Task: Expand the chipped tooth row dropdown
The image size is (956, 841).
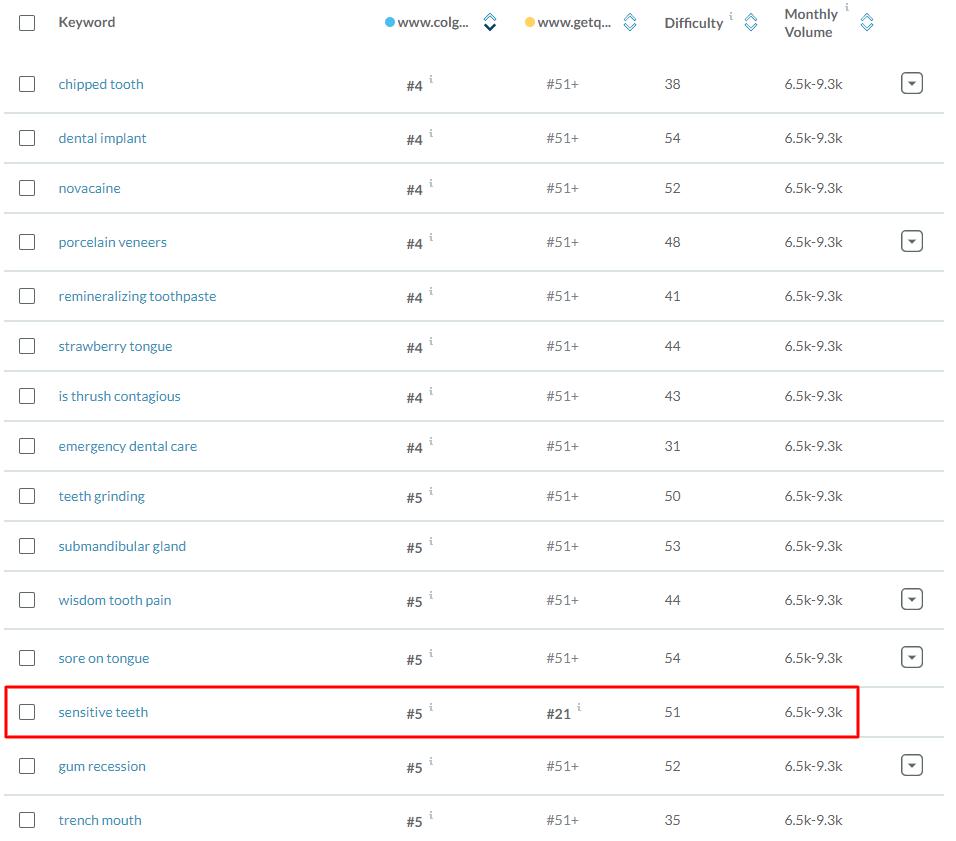Action: coord(911,84)
